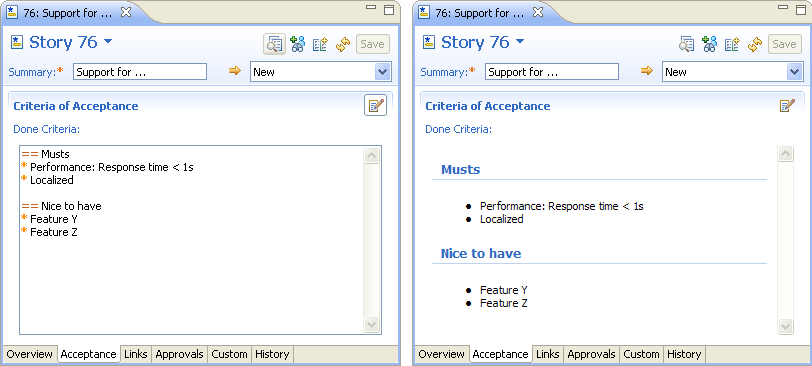Maximize the right editor pane
The width and height of the screenshot is (812, 366).
pos(801,10)
